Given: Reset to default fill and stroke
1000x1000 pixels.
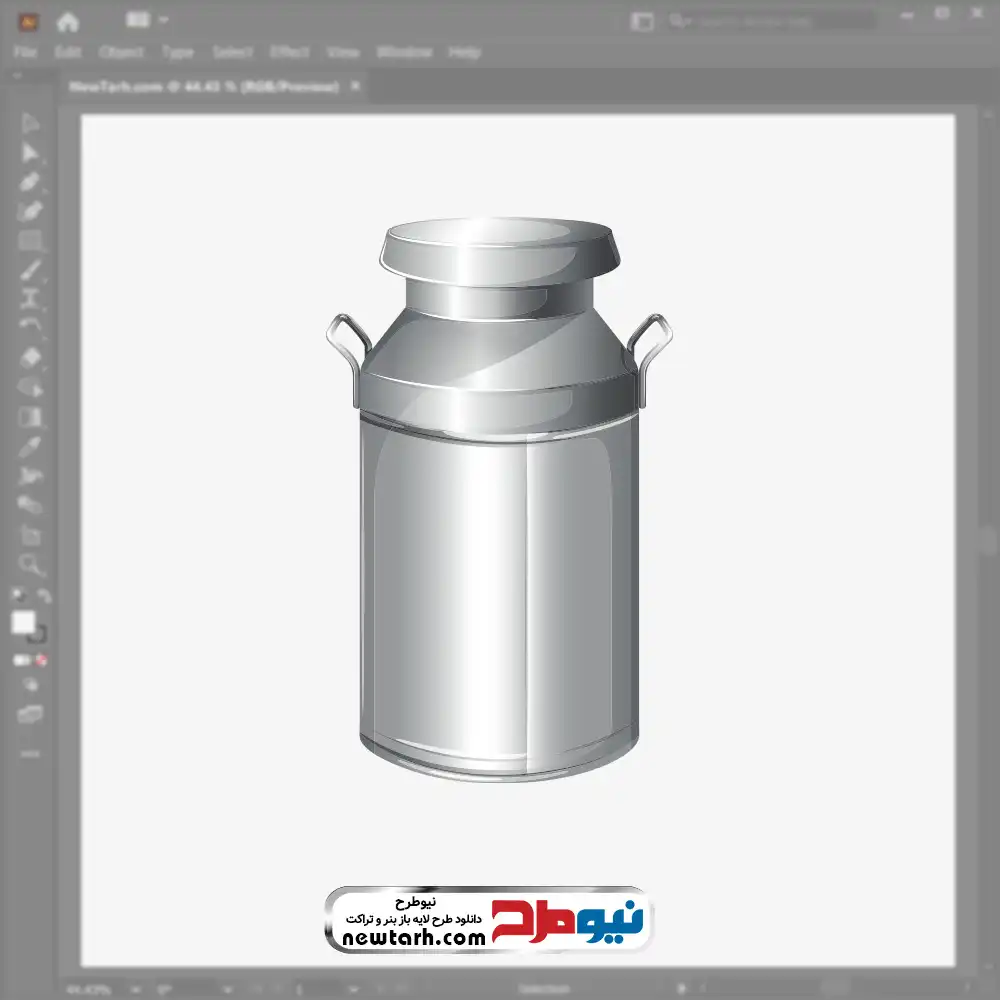Looking at the screenshot, I should tap(17, 596).
